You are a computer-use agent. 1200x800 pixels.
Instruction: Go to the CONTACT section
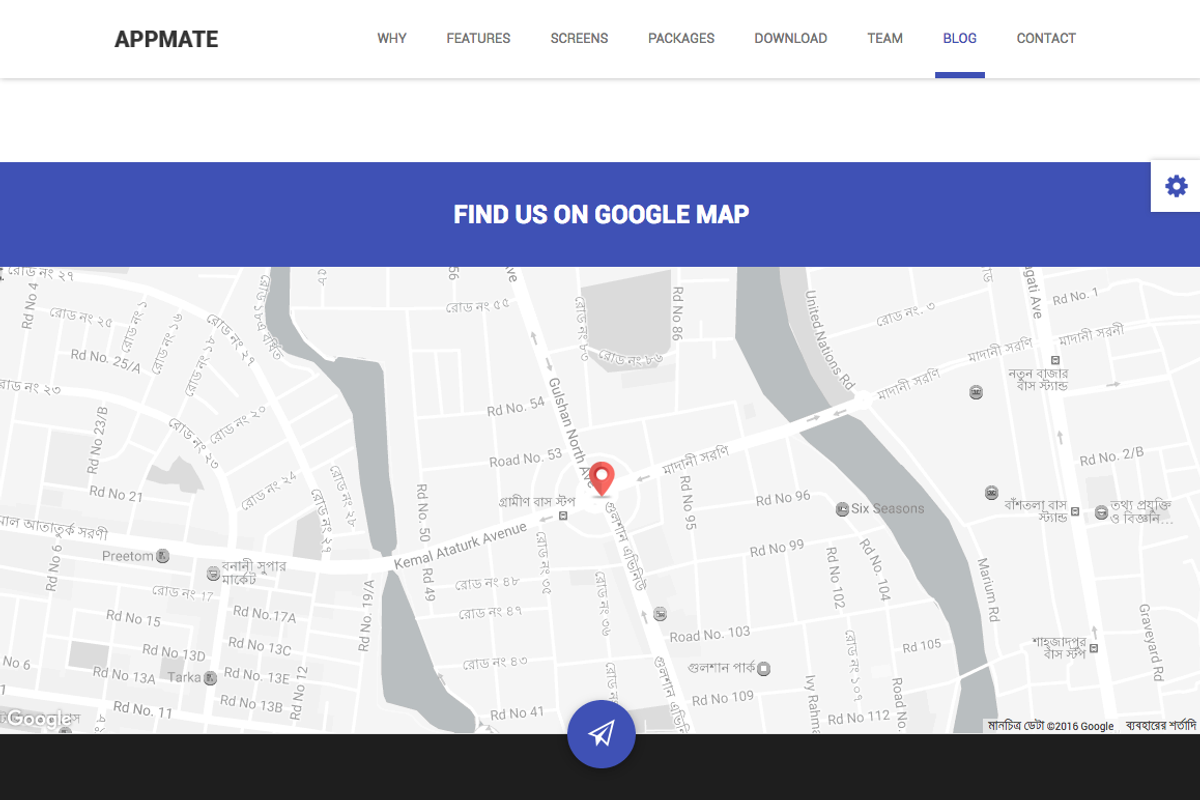1046,38
